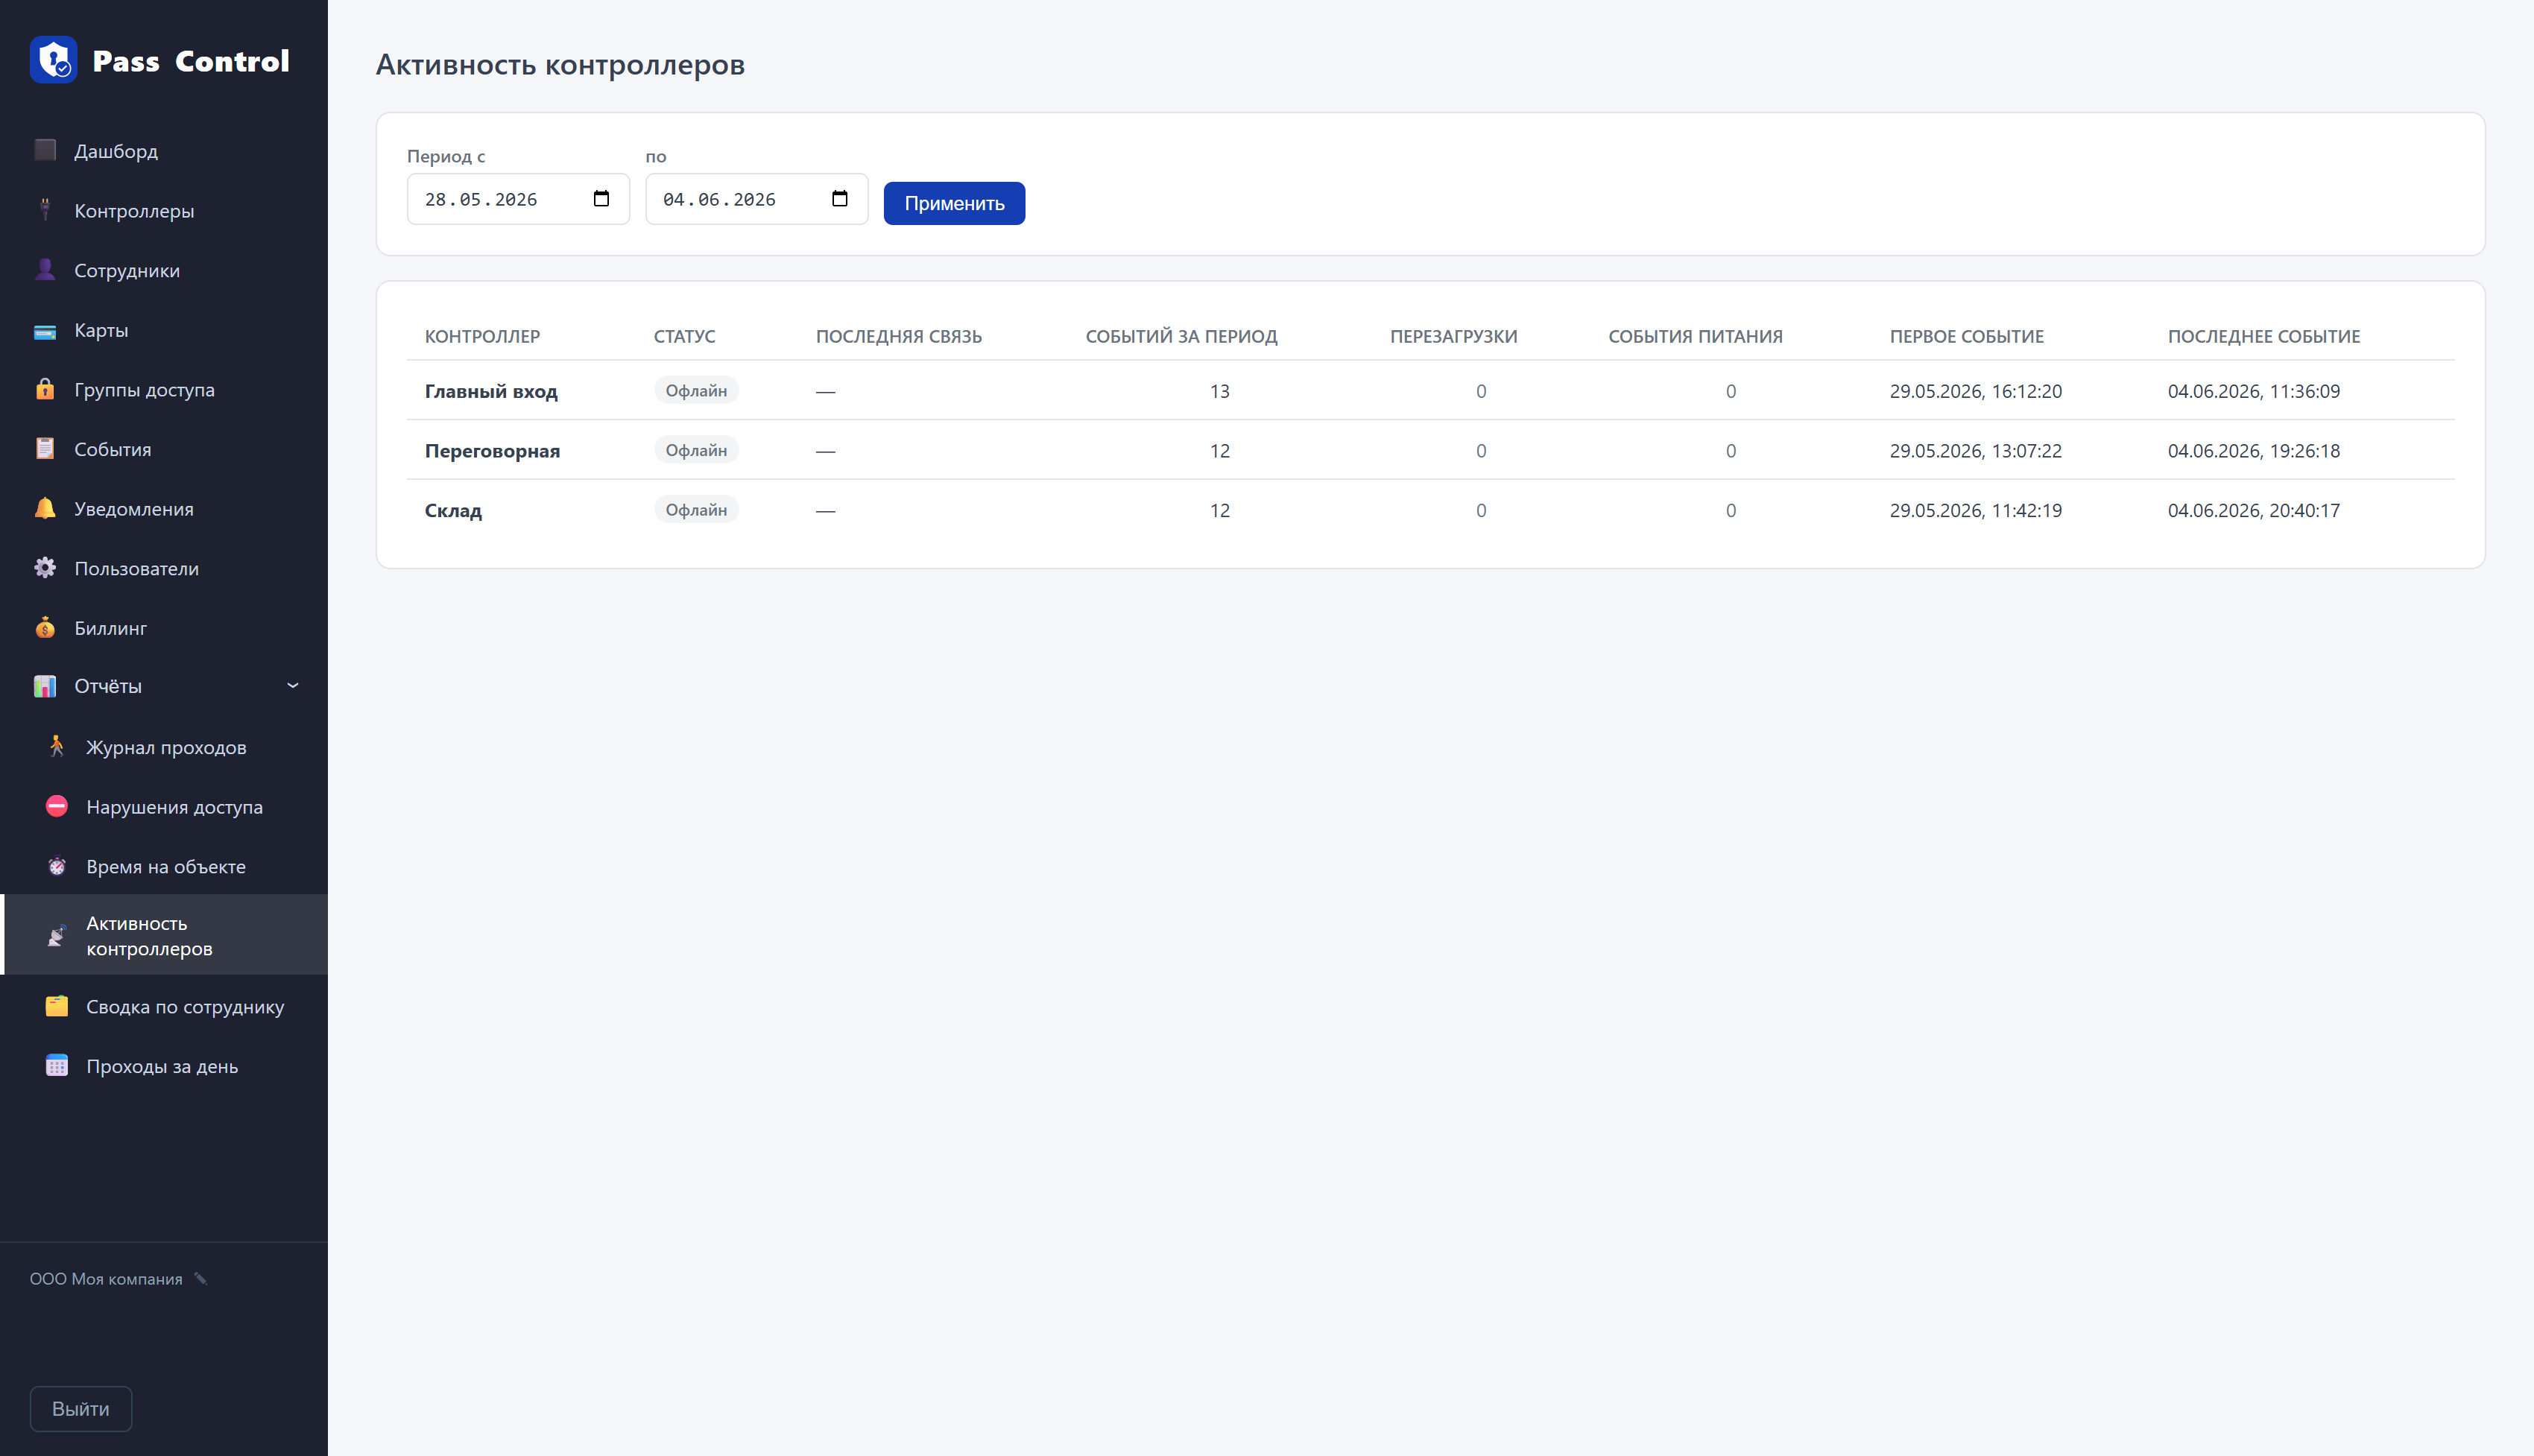Image resolution: width=2534 pixels, height=1456 pixels.
Task: Click Последняя связь column header
Action: [x=898, y=336]
